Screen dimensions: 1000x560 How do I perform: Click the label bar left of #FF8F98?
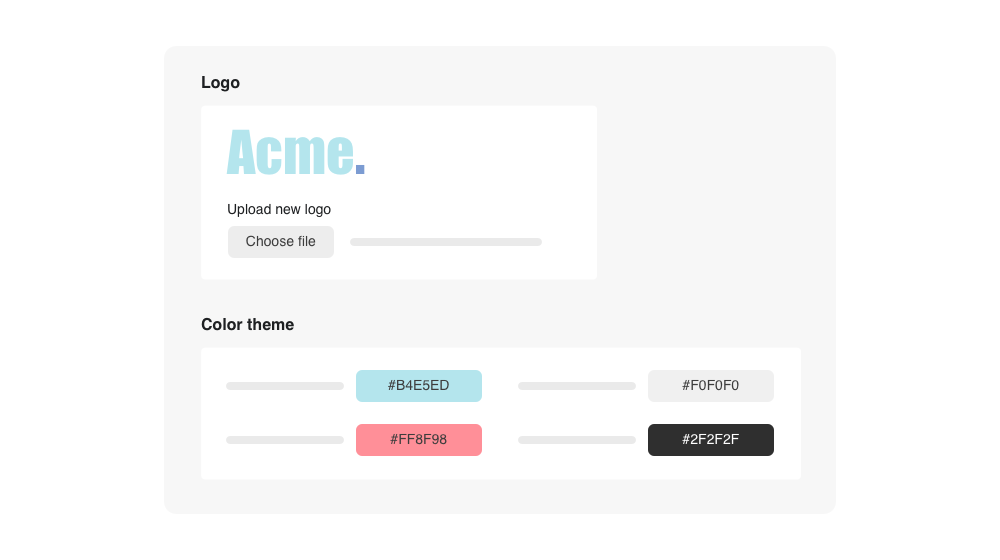point(285,440)
